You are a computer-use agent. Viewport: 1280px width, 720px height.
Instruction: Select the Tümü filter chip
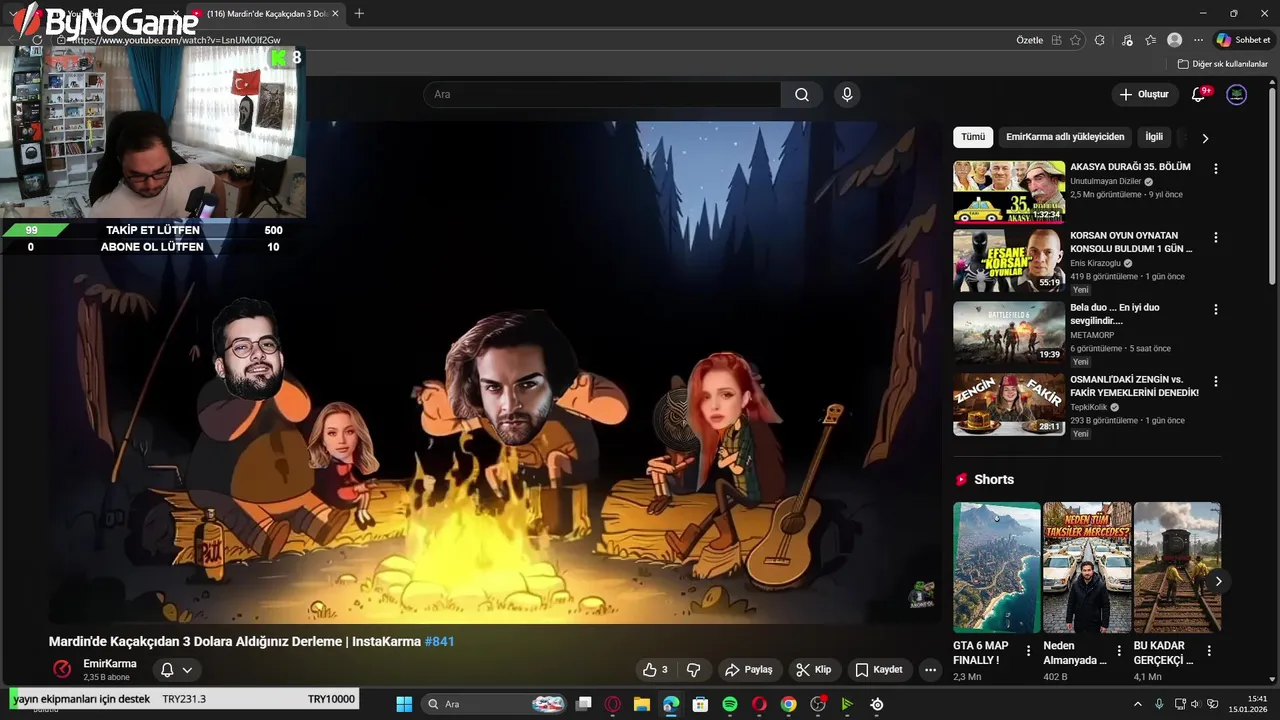(x=973, y=137)
